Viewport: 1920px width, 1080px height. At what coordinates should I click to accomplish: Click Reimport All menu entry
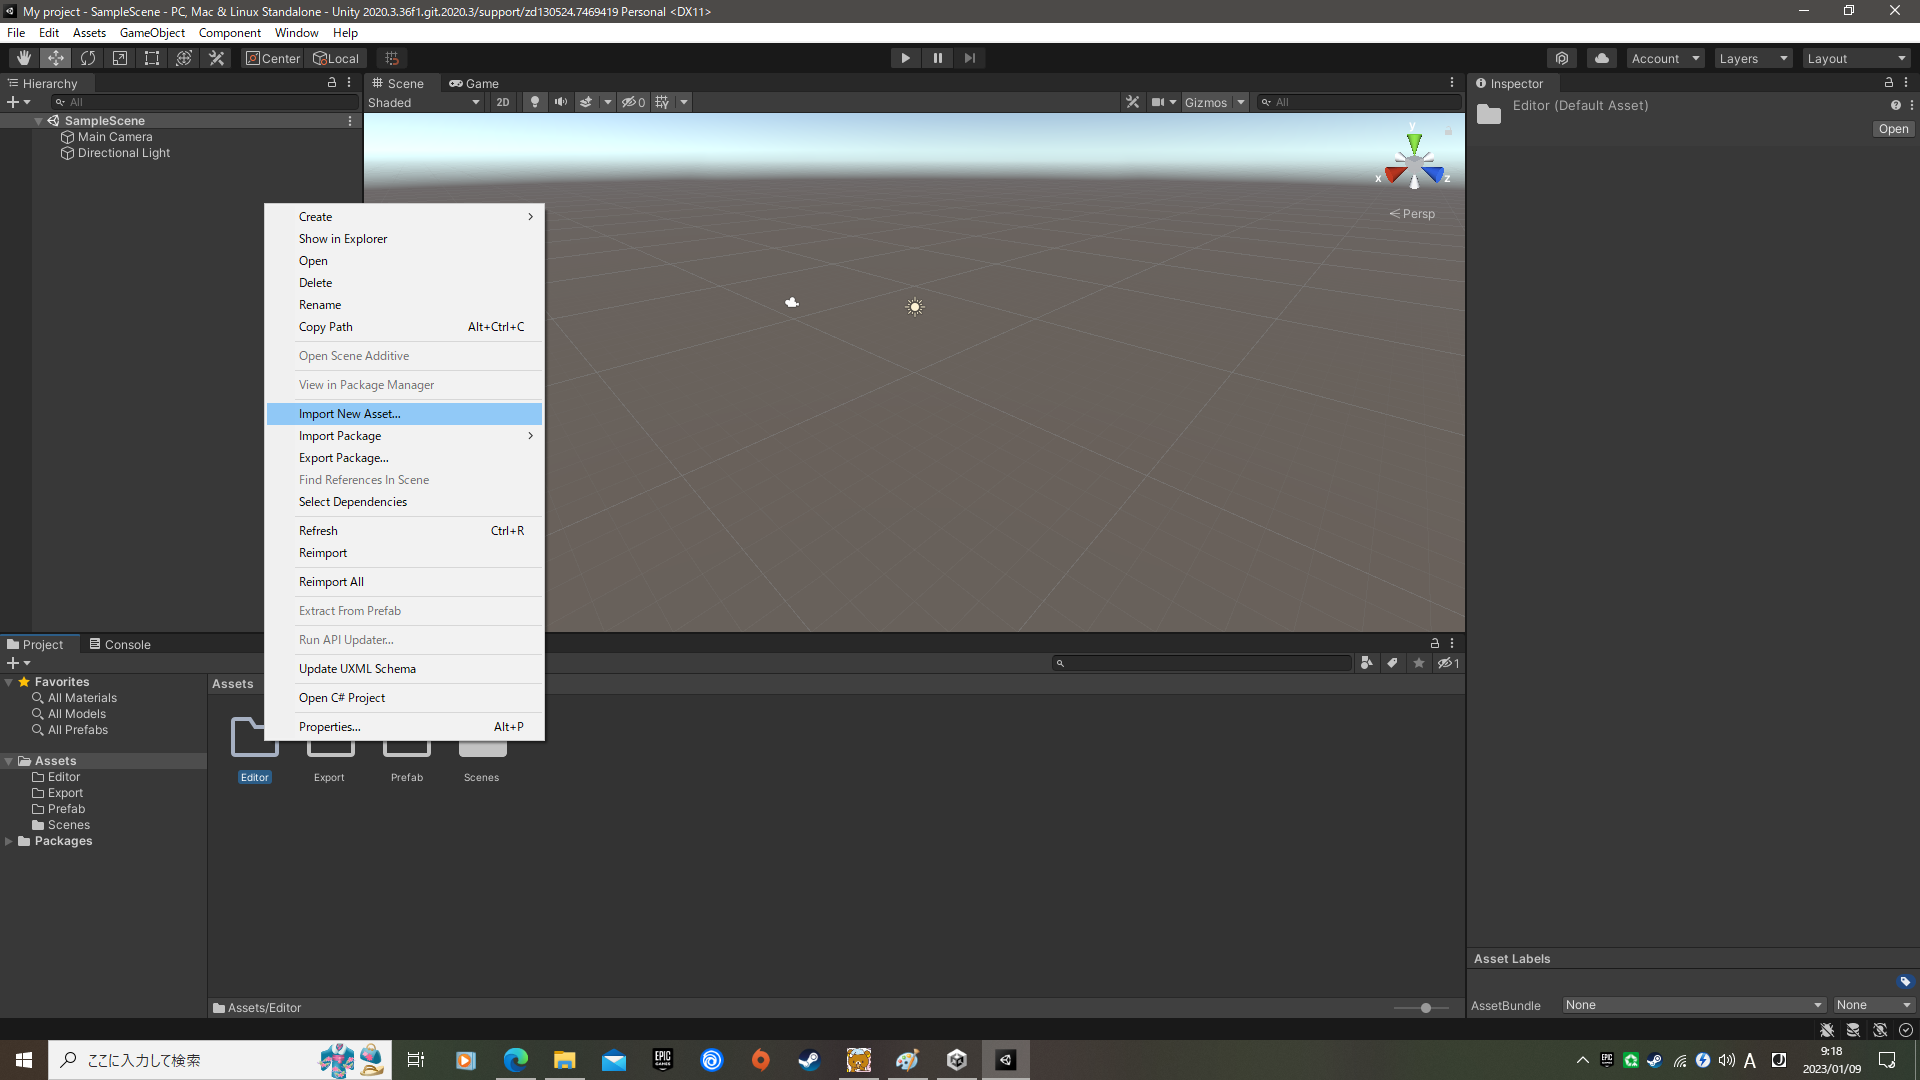point(405,582)
